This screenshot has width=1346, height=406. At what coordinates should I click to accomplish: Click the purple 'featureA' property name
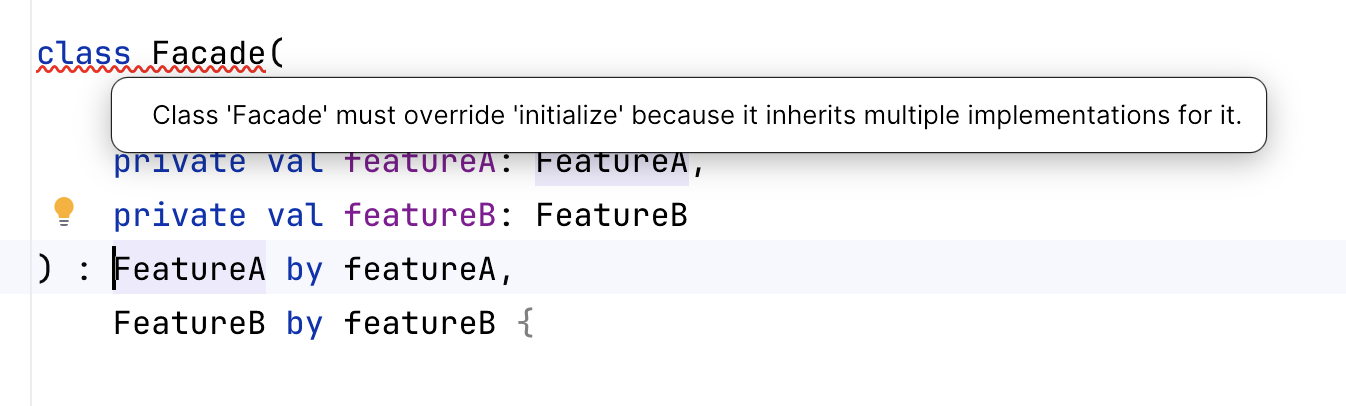[420, 164]
